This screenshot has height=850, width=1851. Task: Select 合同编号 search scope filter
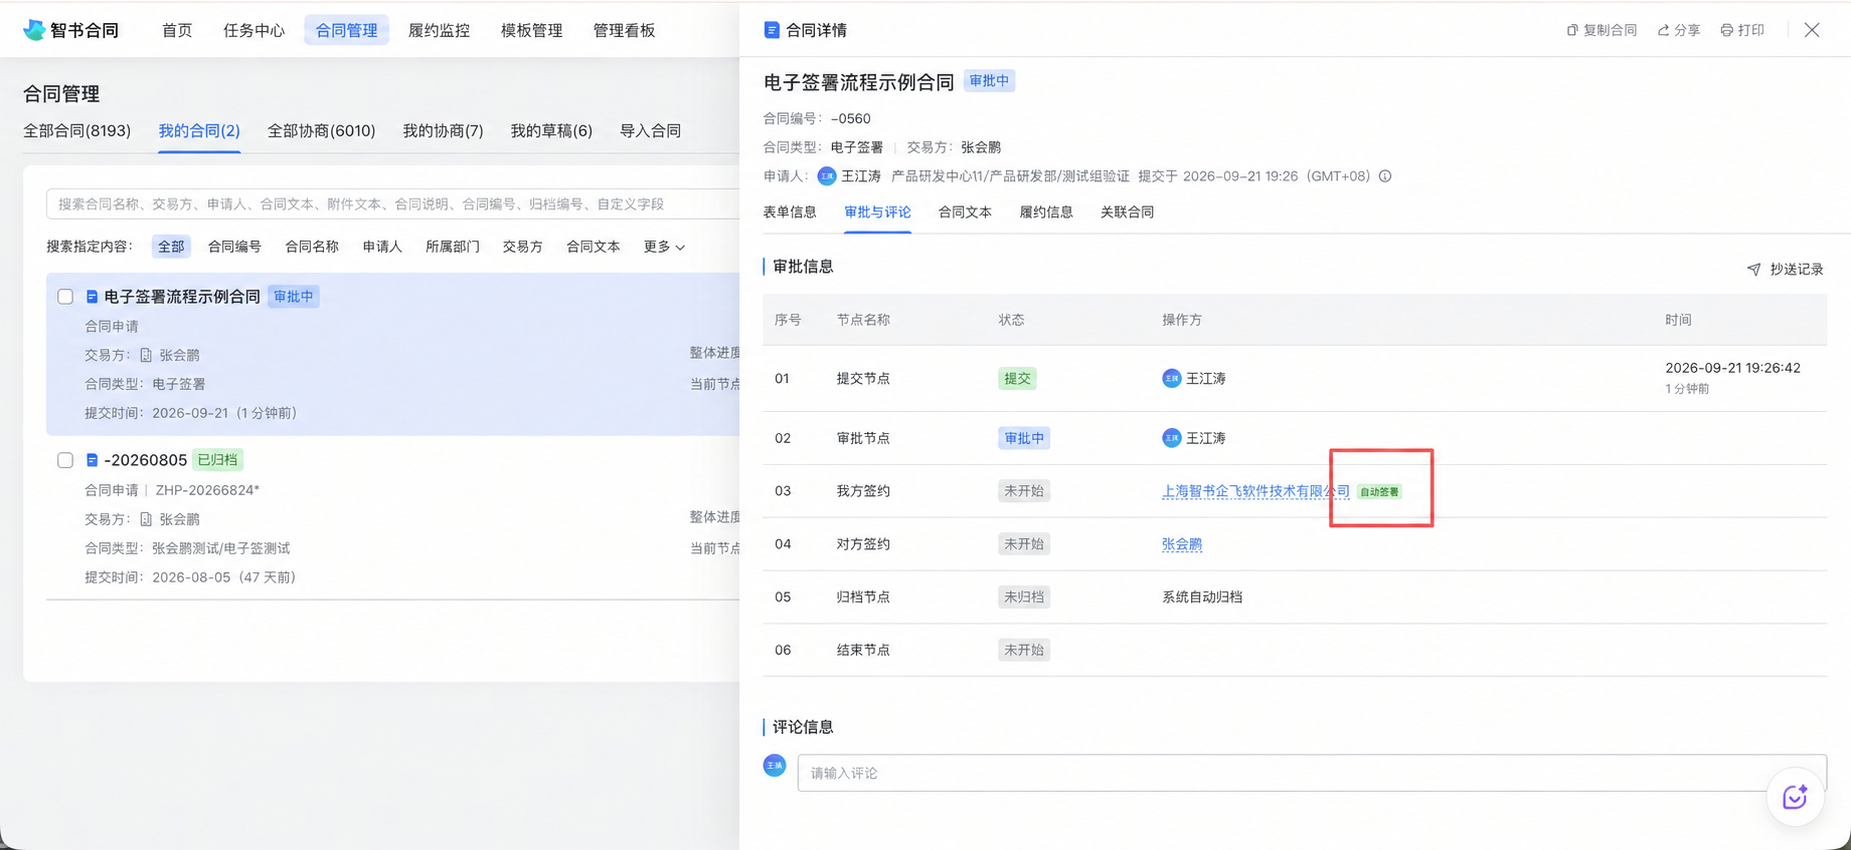tap(234, 247)
